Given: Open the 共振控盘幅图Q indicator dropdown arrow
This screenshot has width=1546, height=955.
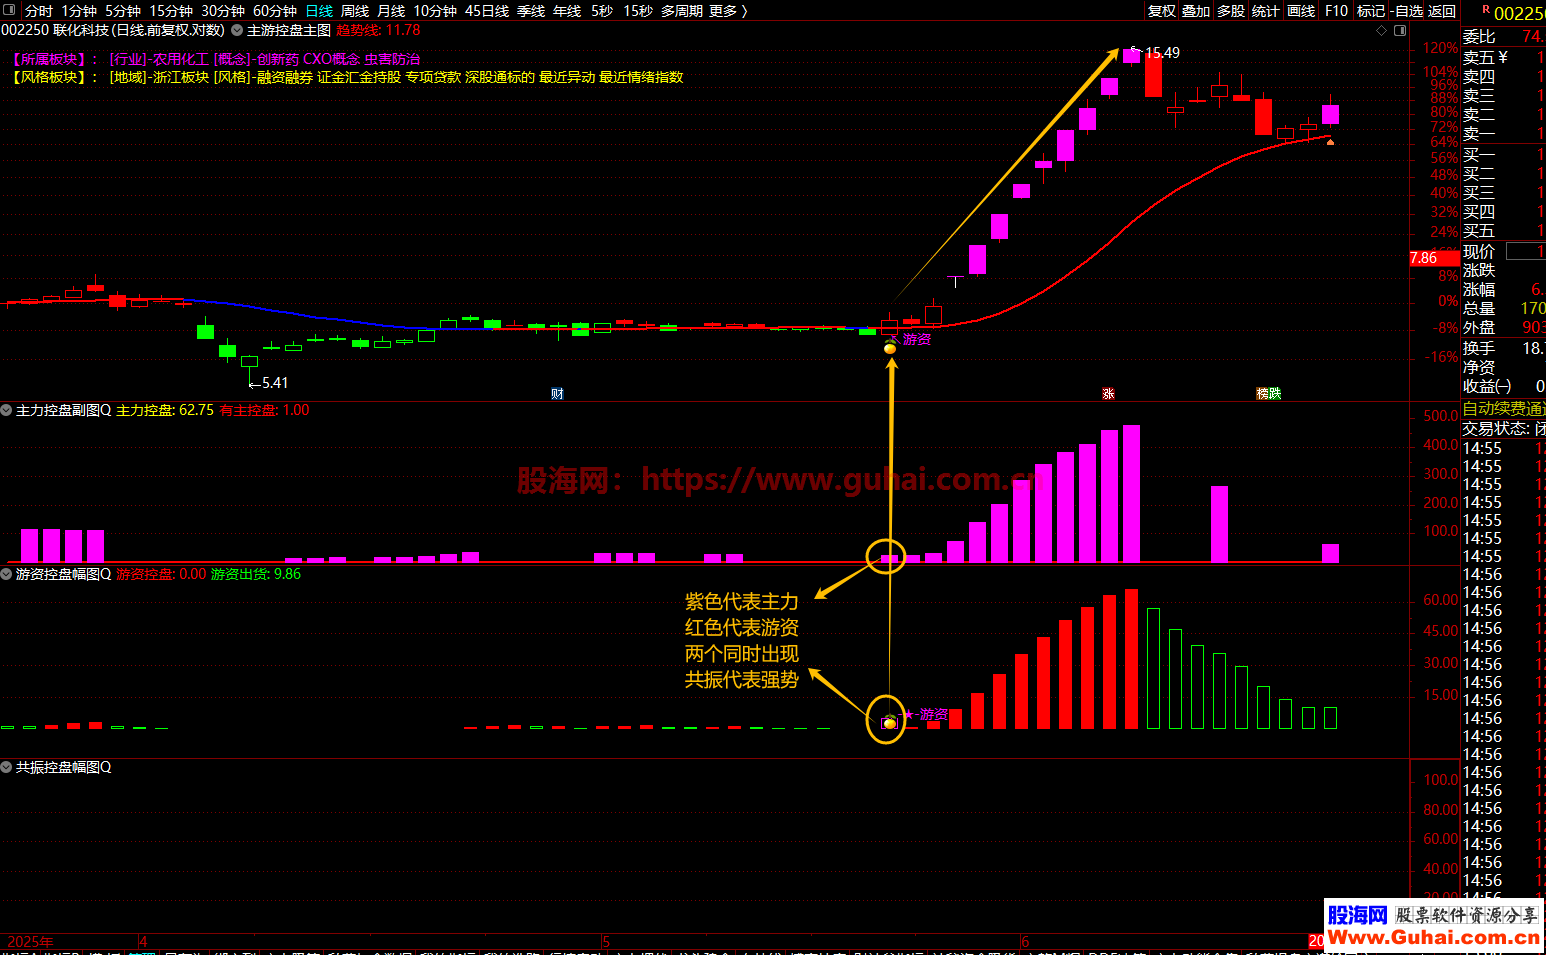Looking at the screenshot, I should point(7,767).
